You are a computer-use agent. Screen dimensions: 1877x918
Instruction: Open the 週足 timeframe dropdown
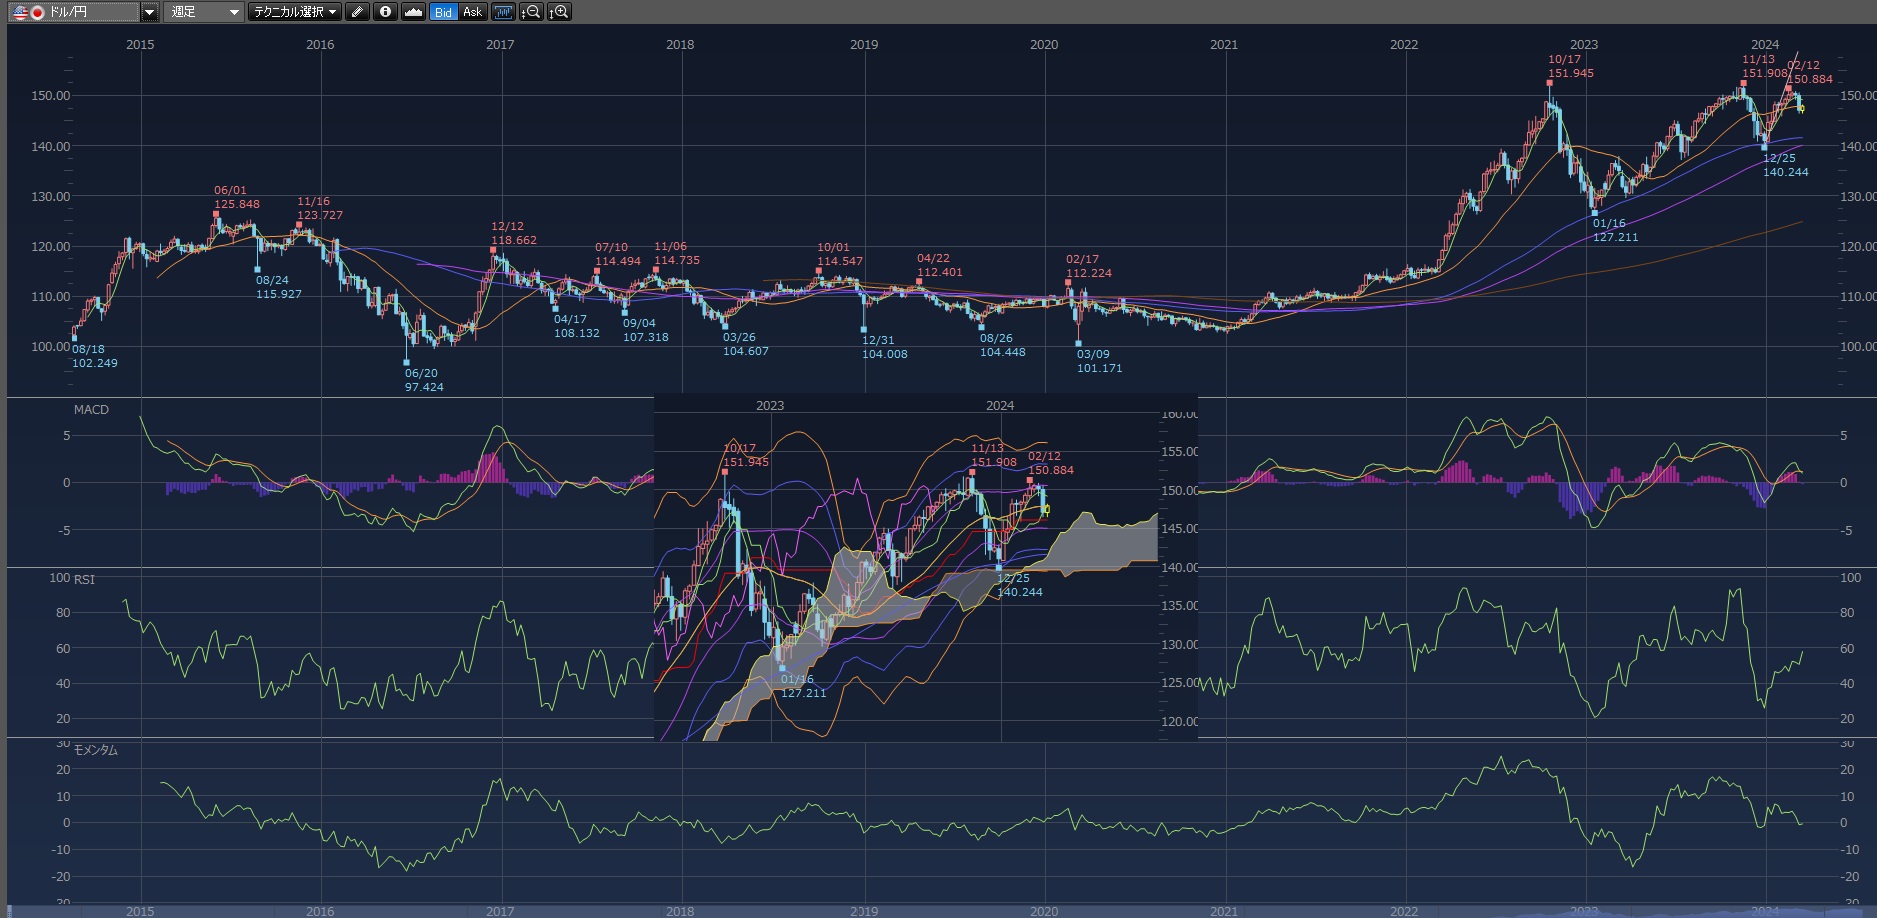click(x=204, y=12)
